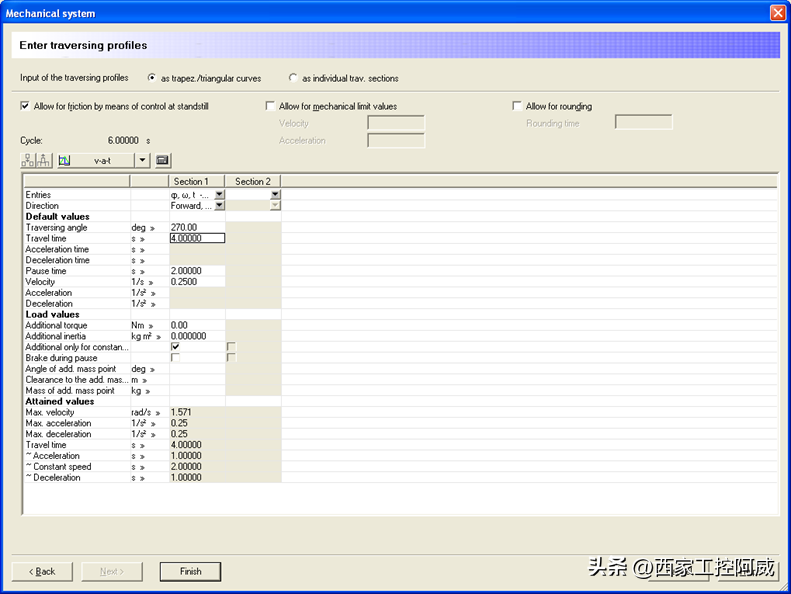Select the as individual trav. sections option

(x=293, y=77)
